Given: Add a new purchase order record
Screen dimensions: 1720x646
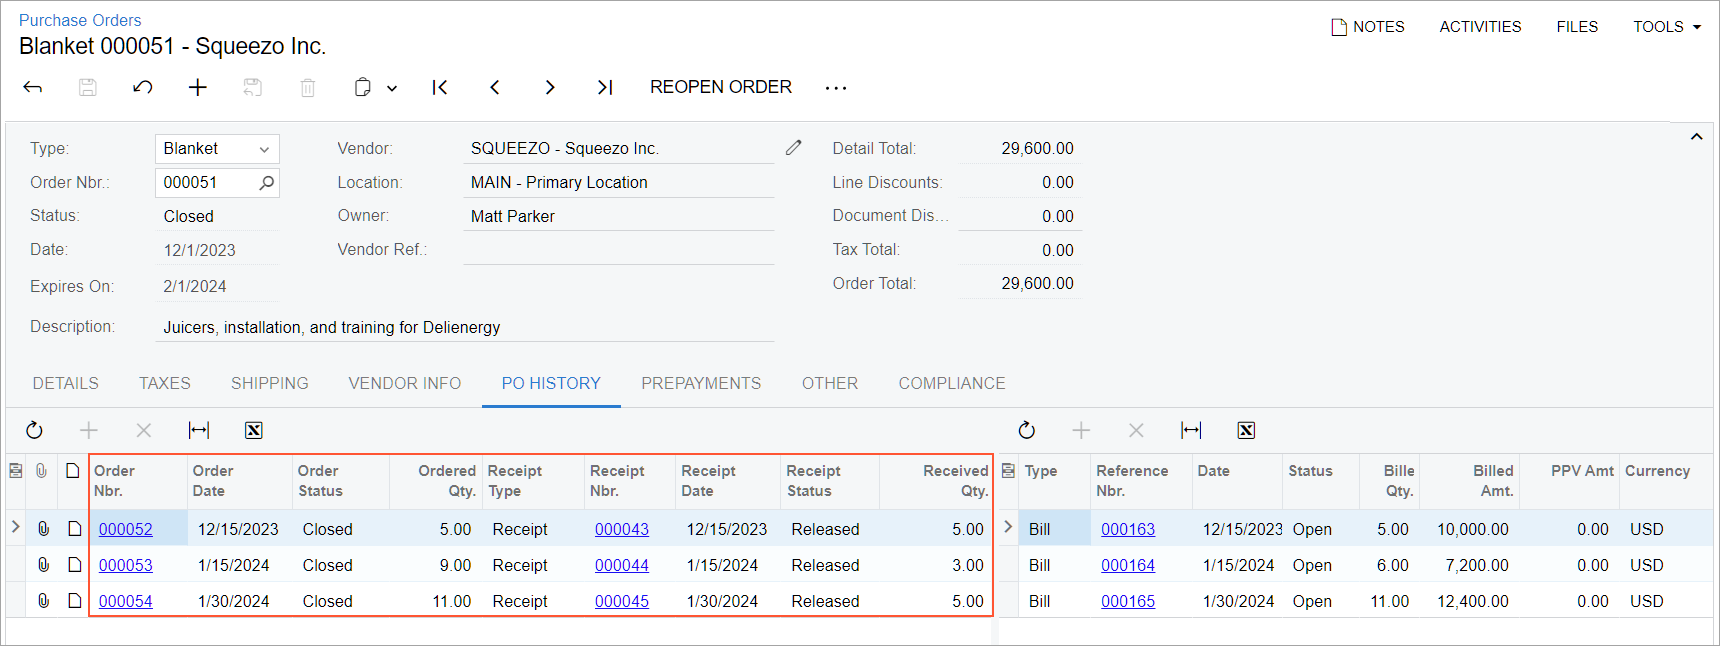Looking at the screenshot, I should (x=198, y=87).
